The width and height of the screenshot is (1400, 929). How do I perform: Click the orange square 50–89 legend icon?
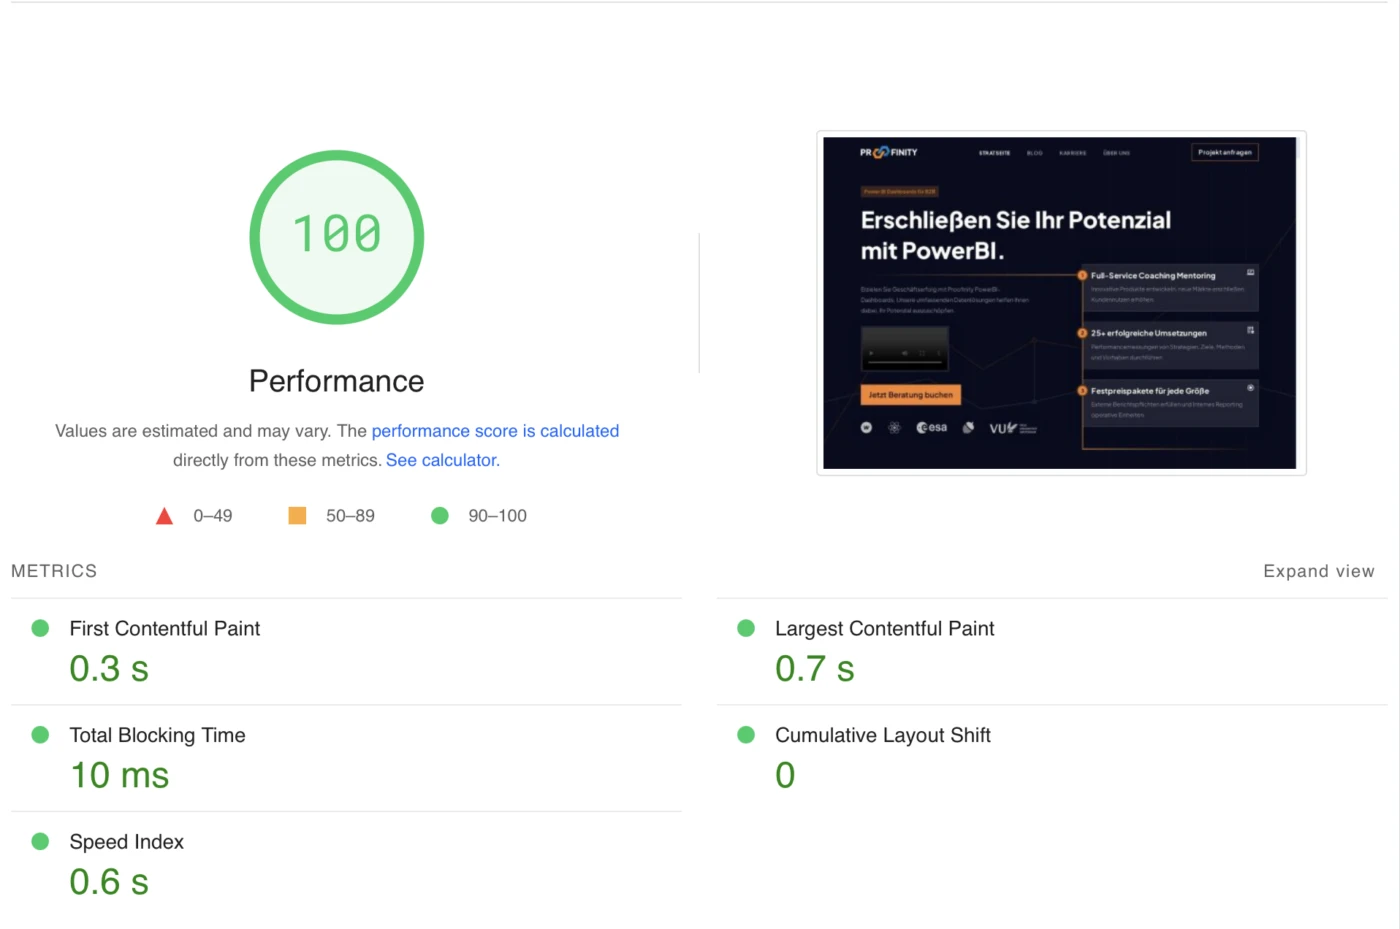coord(297,516)
